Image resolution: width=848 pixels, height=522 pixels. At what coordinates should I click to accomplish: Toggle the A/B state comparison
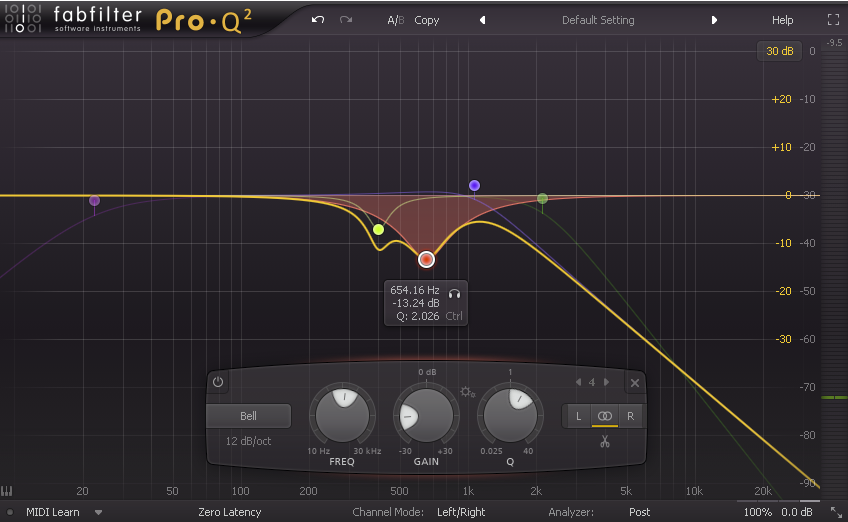395,20
